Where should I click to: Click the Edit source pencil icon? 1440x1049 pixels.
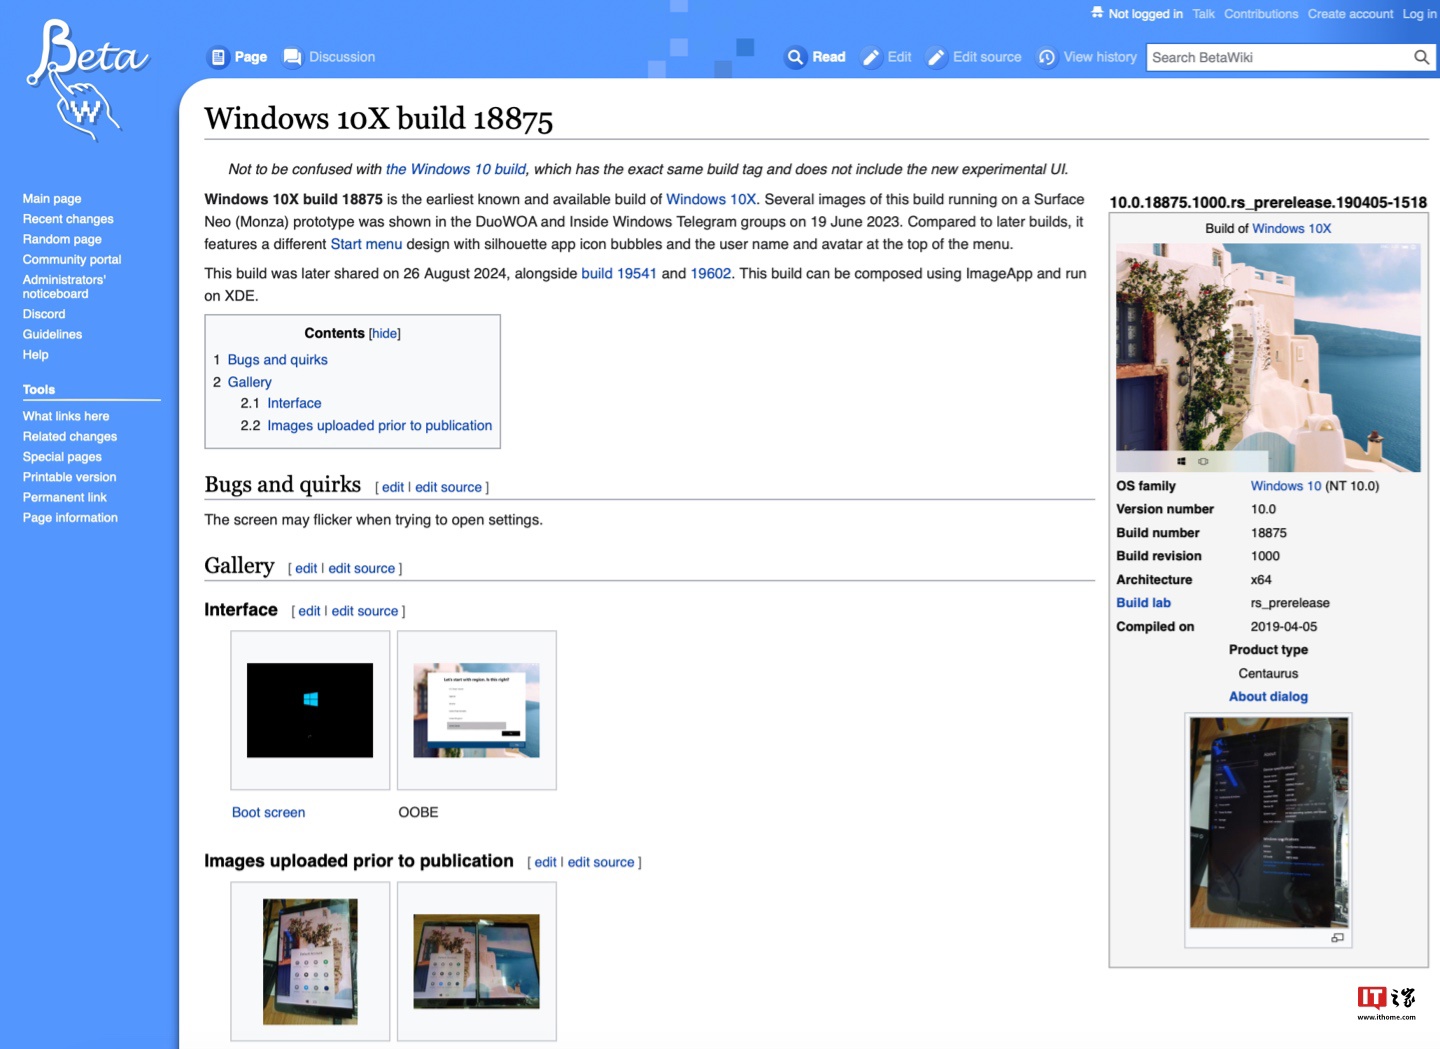click(x=936, y=57)
